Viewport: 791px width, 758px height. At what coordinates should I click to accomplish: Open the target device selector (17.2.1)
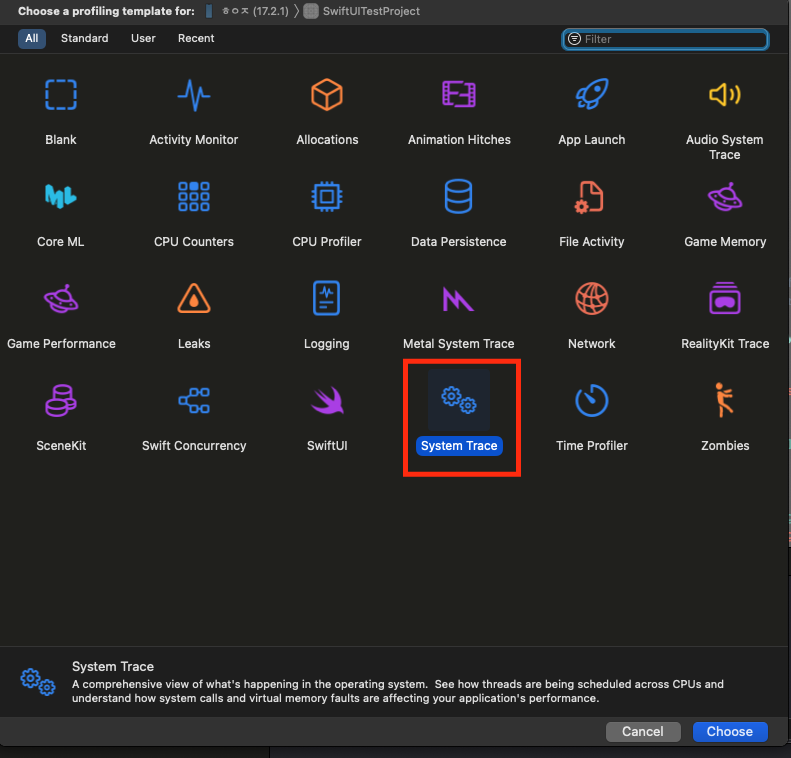pos(247,11)
